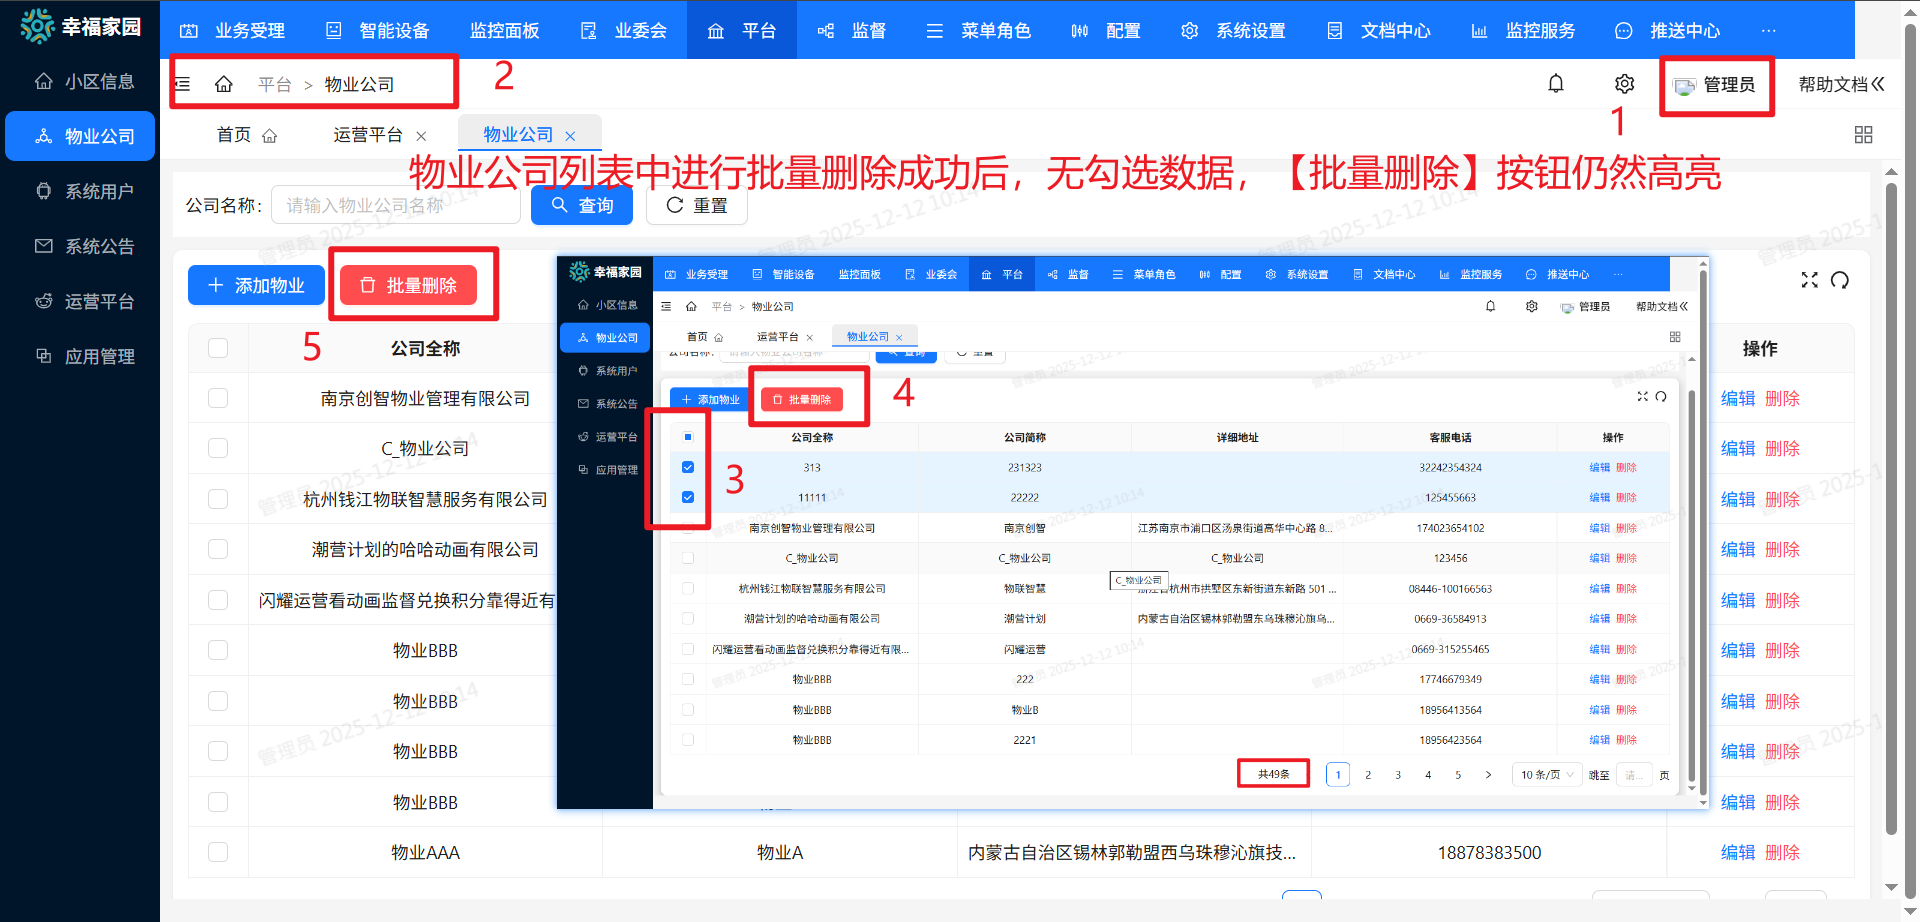The image size is (1920, 922).
Task: Expand the top menu overflow ellipsis
Action: click(x=1769, y=30)
